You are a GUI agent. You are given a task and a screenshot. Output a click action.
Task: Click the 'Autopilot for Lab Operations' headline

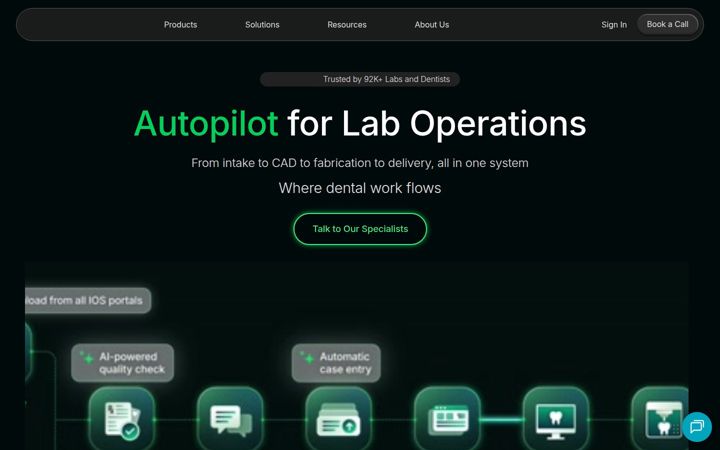[360, 124]
